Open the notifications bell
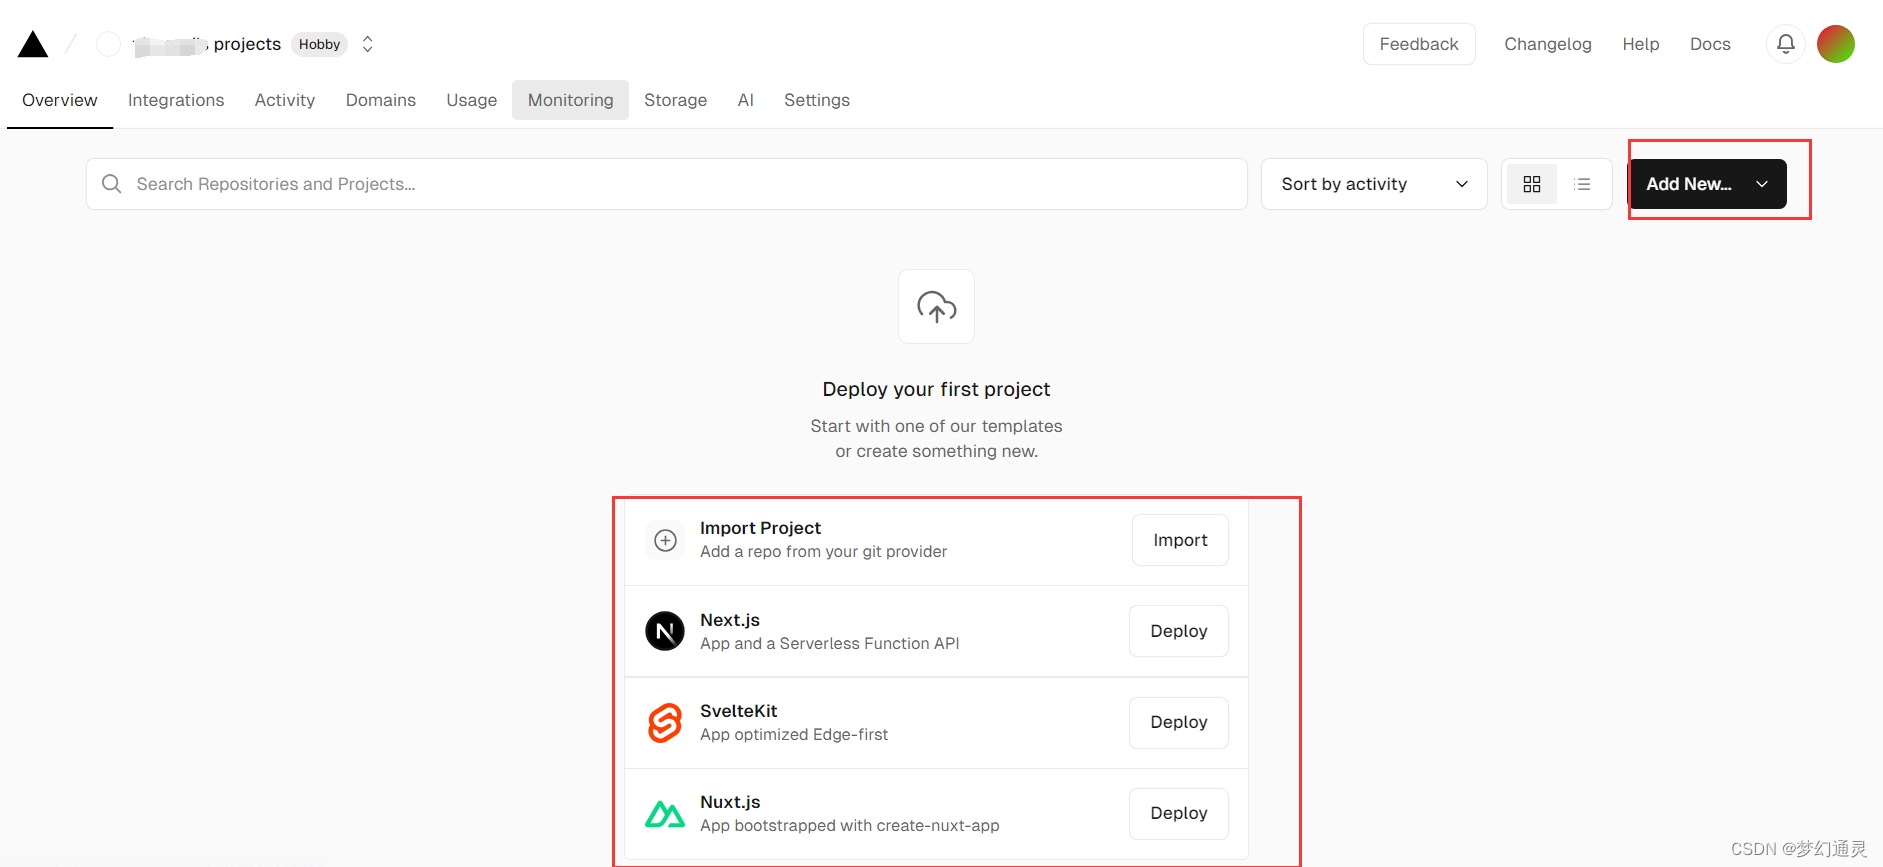This screenshot has width=1883, height=867. (x=1785, y=44)
